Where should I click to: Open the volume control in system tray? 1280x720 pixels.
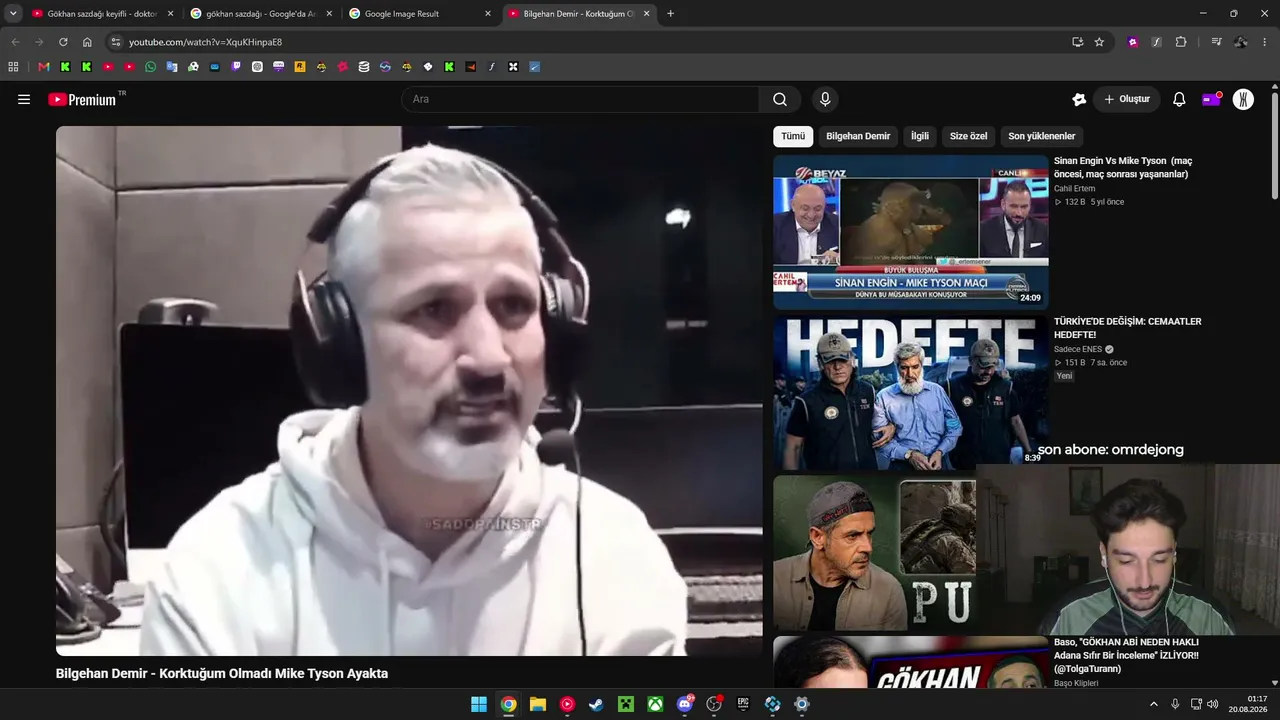(1213, 704)
